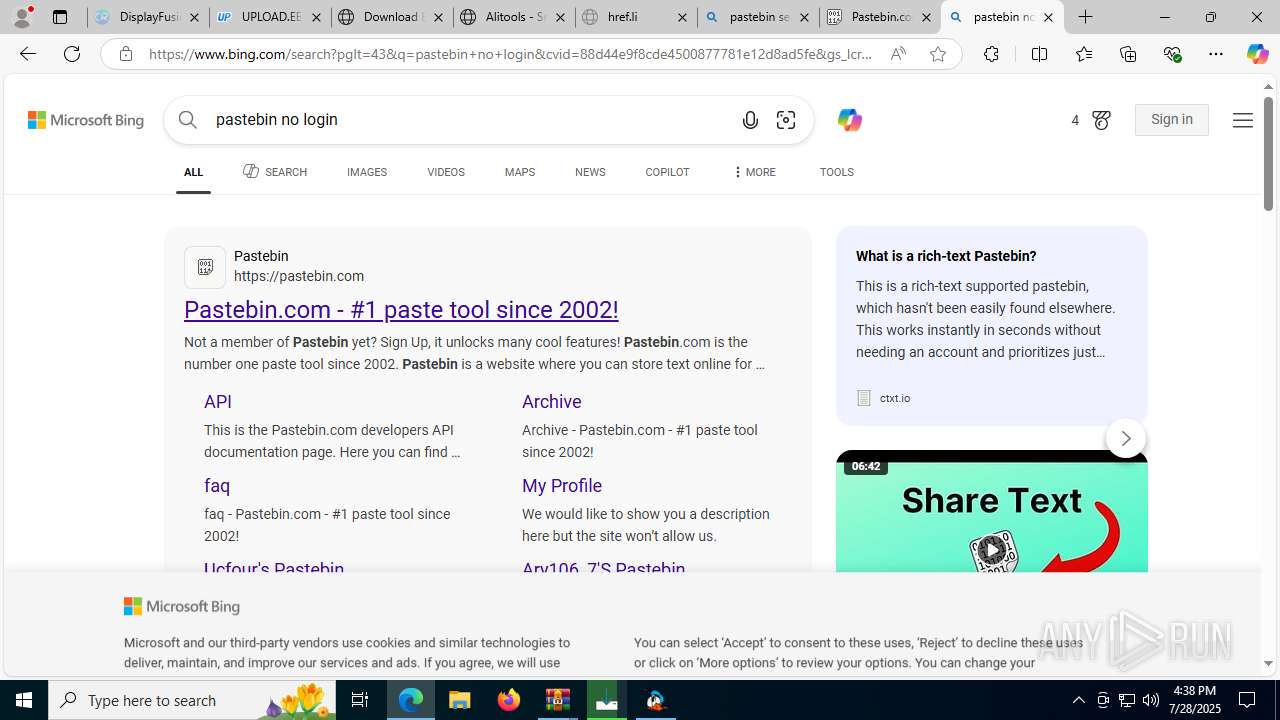Open a new browser tab
This screenshot has height=720, width=1280.
[1085, 17]
